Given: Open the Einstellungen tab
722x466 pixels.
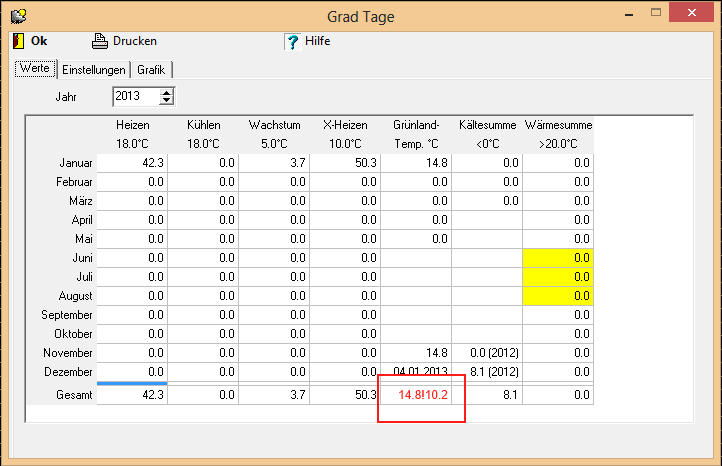Looking at the screenshot, I should coord(94,70).
